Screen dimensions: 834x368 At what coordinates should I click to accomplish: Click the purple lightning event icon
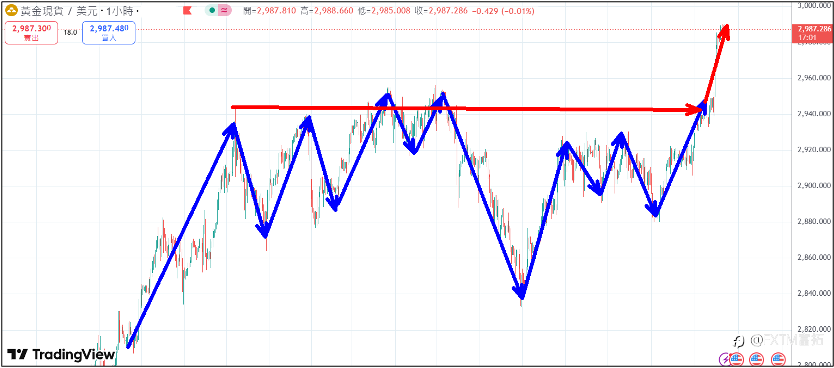coord(724,358)
